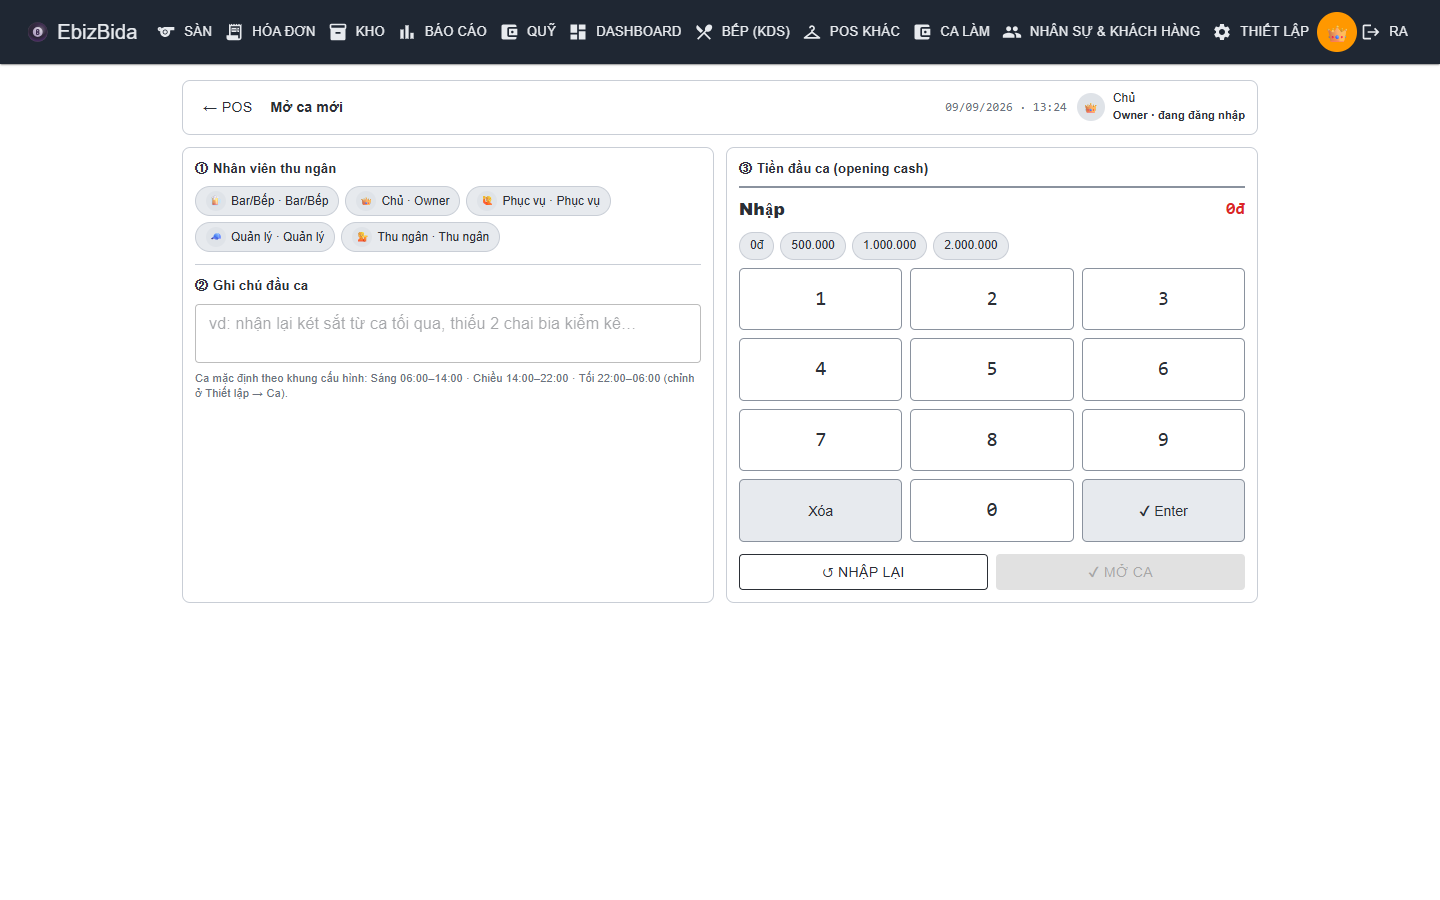Viewport: 1440px width, 900px height.
Task: Click the SÀN floor icon
Action: [166, 32]
